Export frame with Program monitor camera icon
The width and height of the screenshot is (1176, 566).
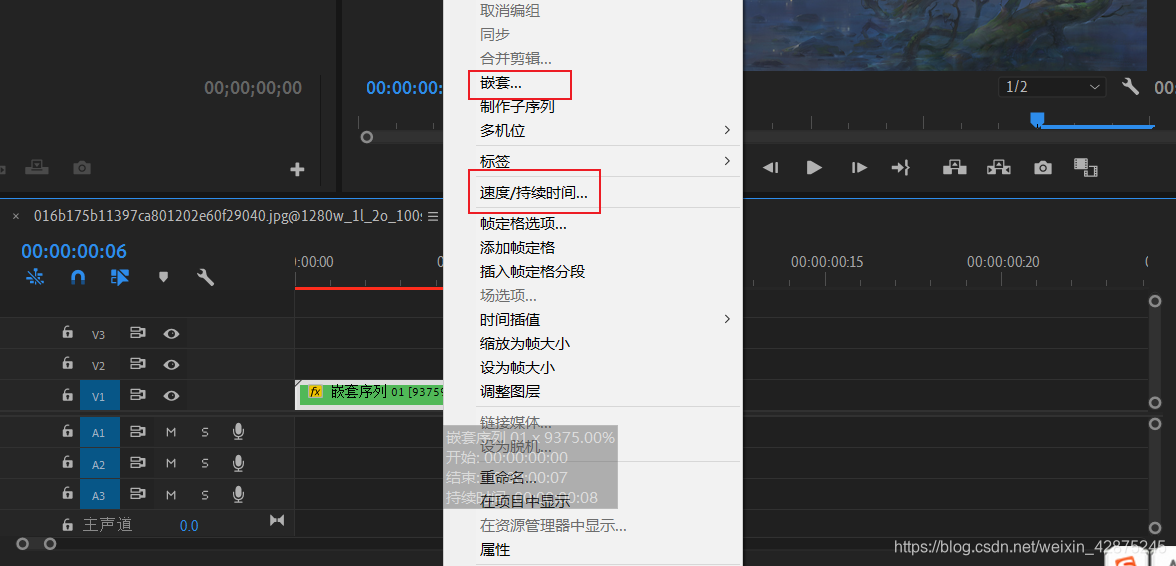(x=1042, y=168)
